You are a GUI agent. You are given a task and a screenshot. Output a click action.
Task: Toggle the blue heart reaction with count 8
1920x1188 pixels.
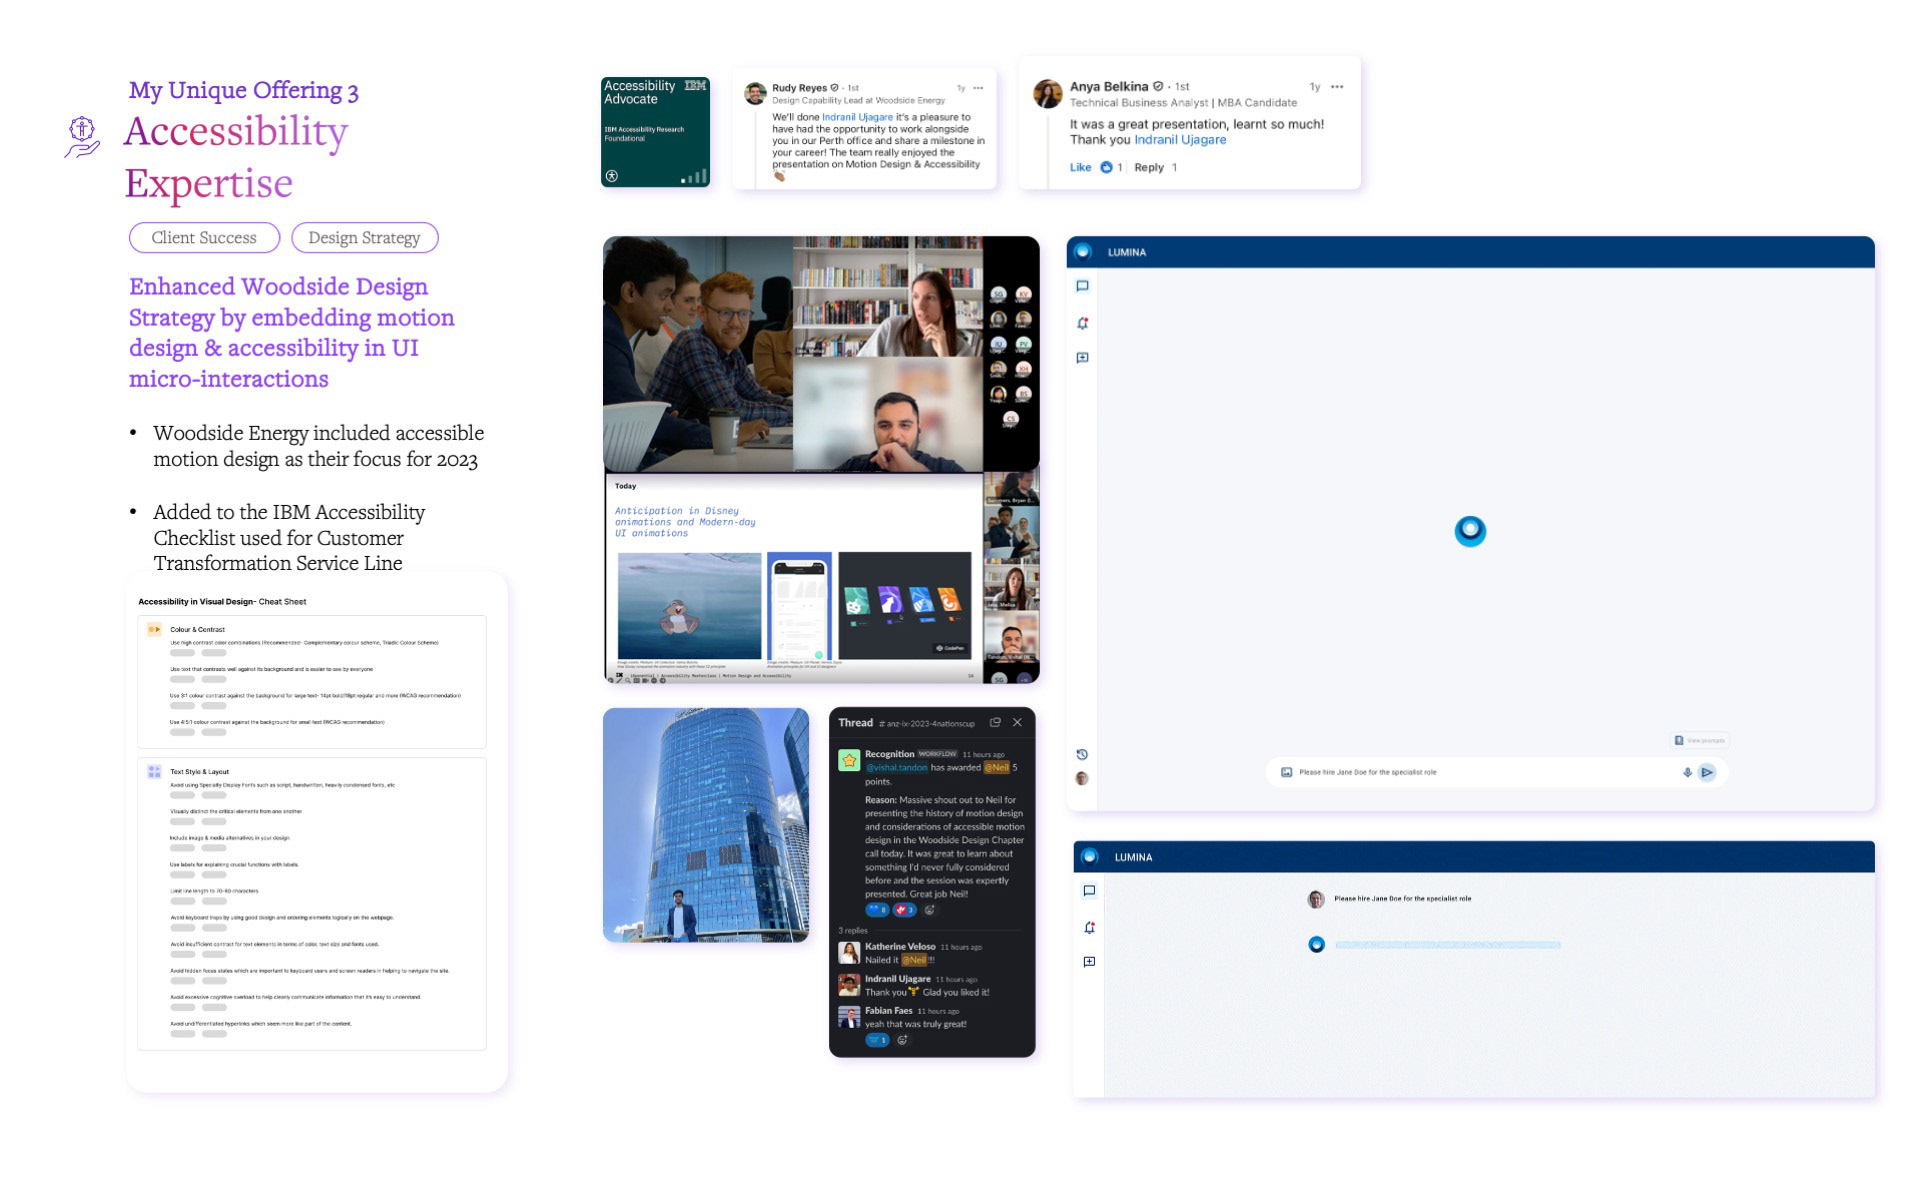click(x=877, y=910)
